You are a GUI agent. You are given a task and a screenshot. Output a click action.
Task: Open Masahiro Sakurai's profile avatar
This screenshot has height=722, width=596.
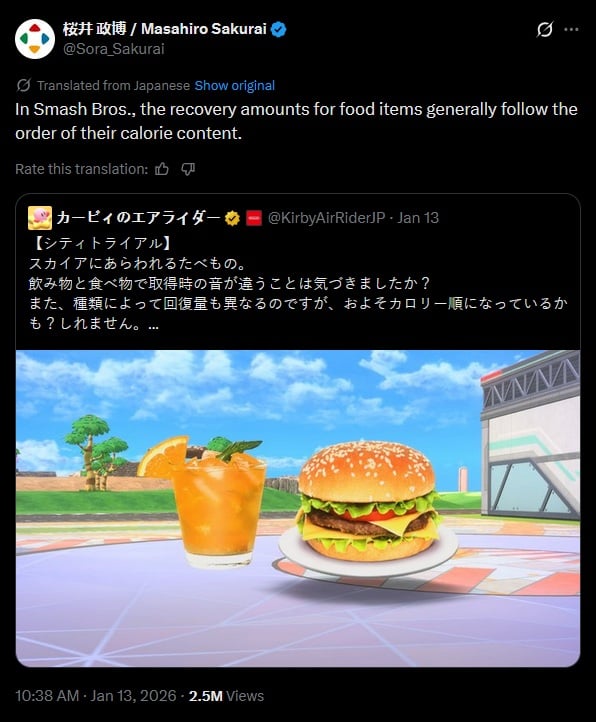tap(35, 39)
